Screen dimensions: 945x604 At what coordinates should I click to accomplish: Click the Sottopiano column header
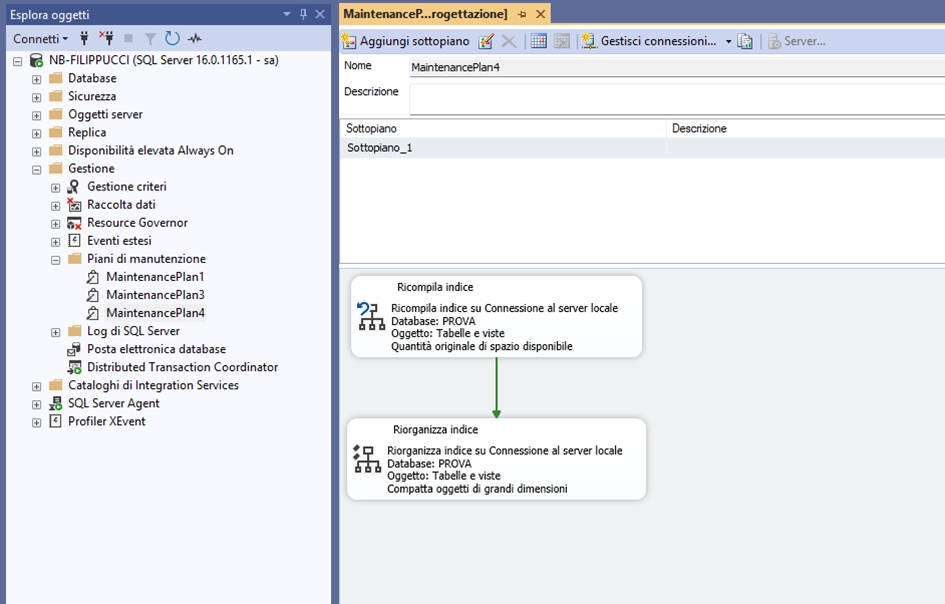503,128
